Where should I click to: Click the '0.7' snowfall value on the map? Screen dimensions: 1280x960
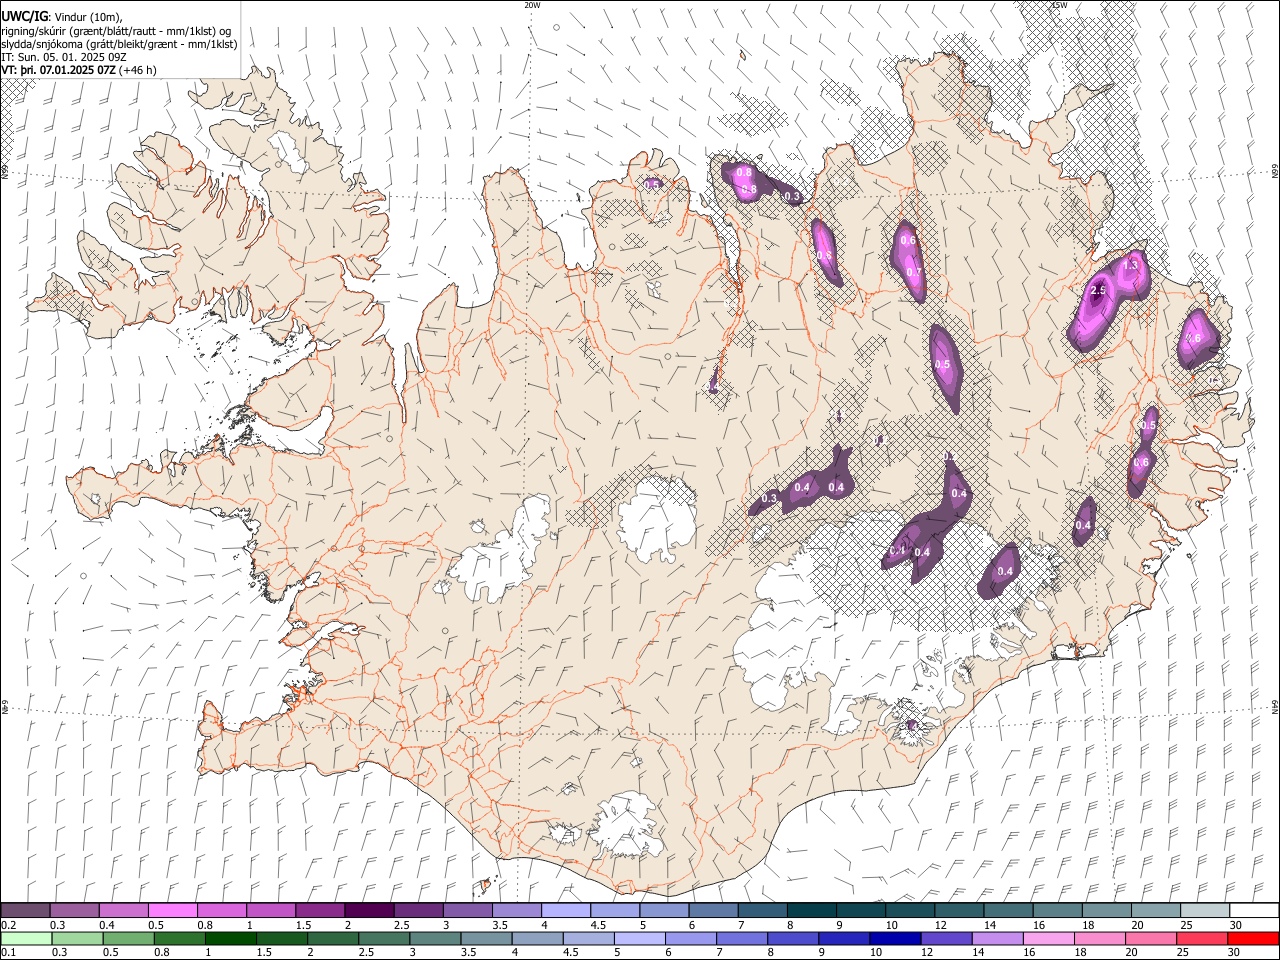pos(914,272)
